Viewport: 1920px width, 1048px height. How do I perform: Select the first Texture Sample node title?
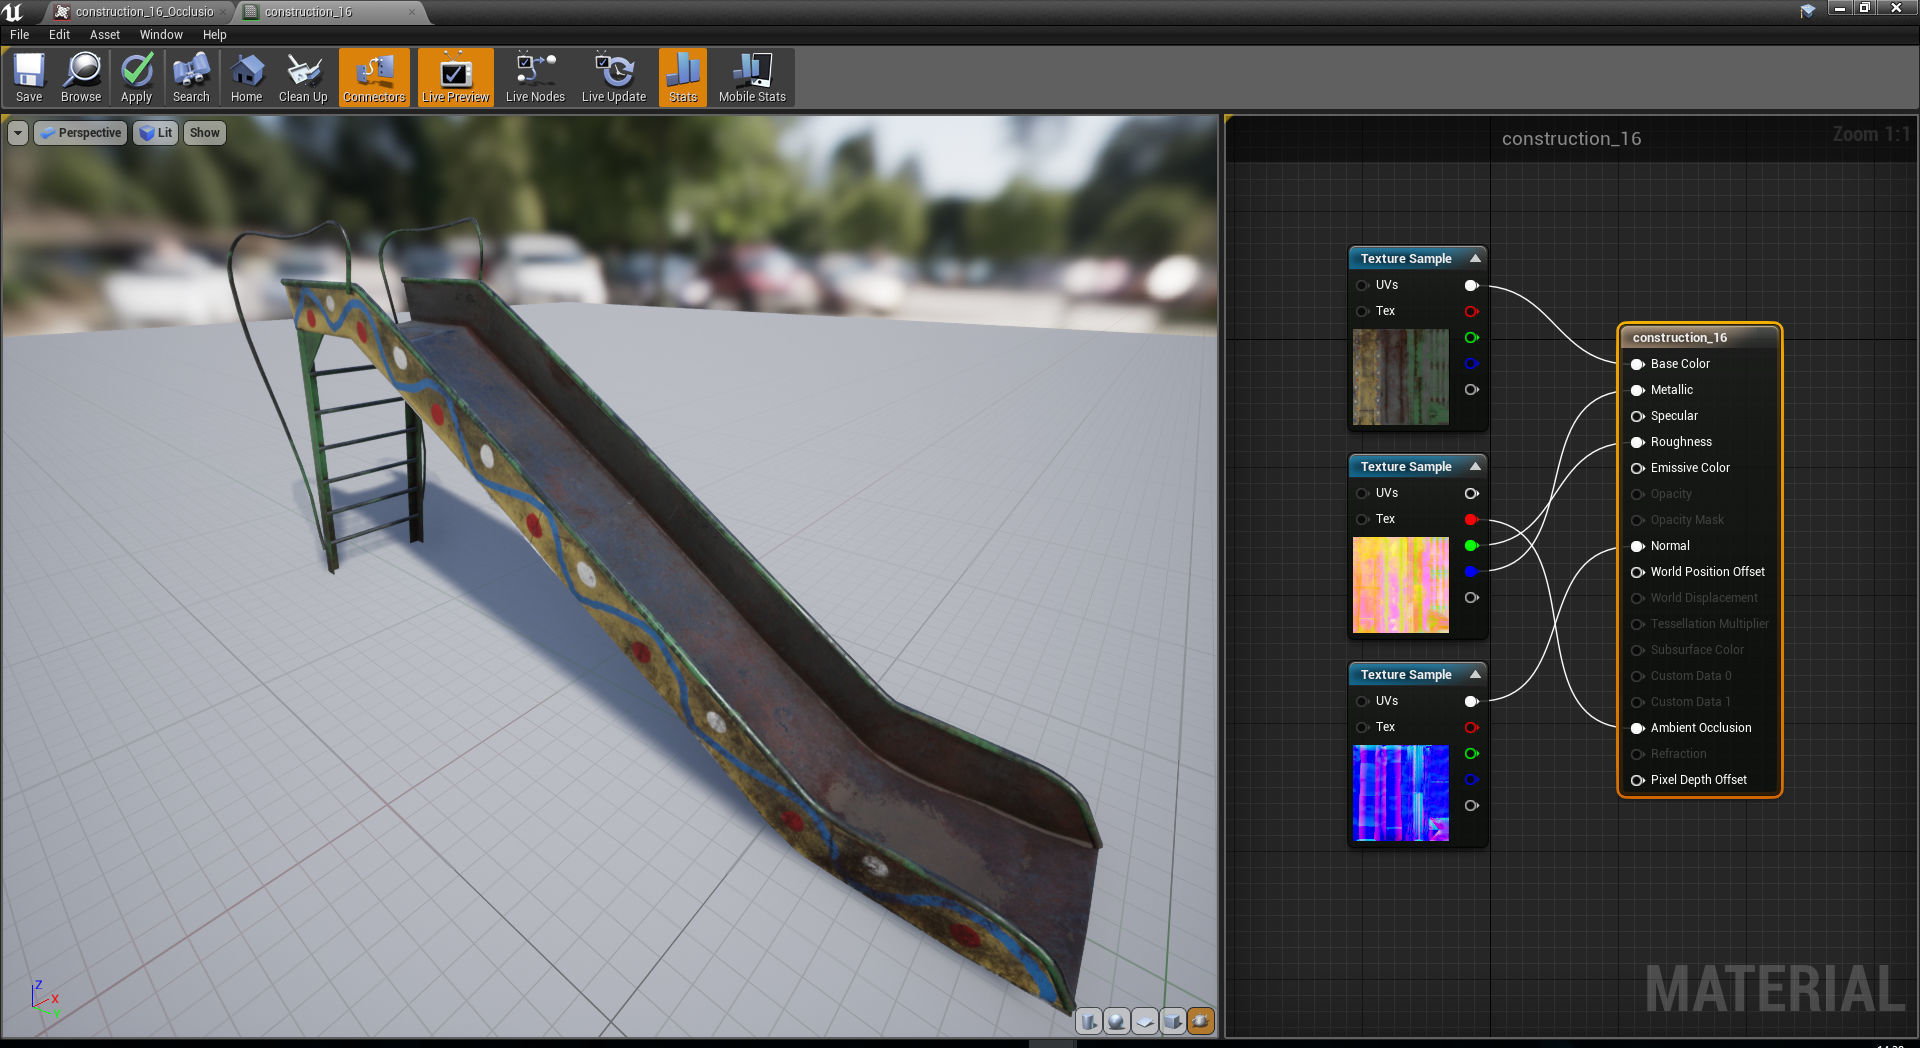[1406, 258]
